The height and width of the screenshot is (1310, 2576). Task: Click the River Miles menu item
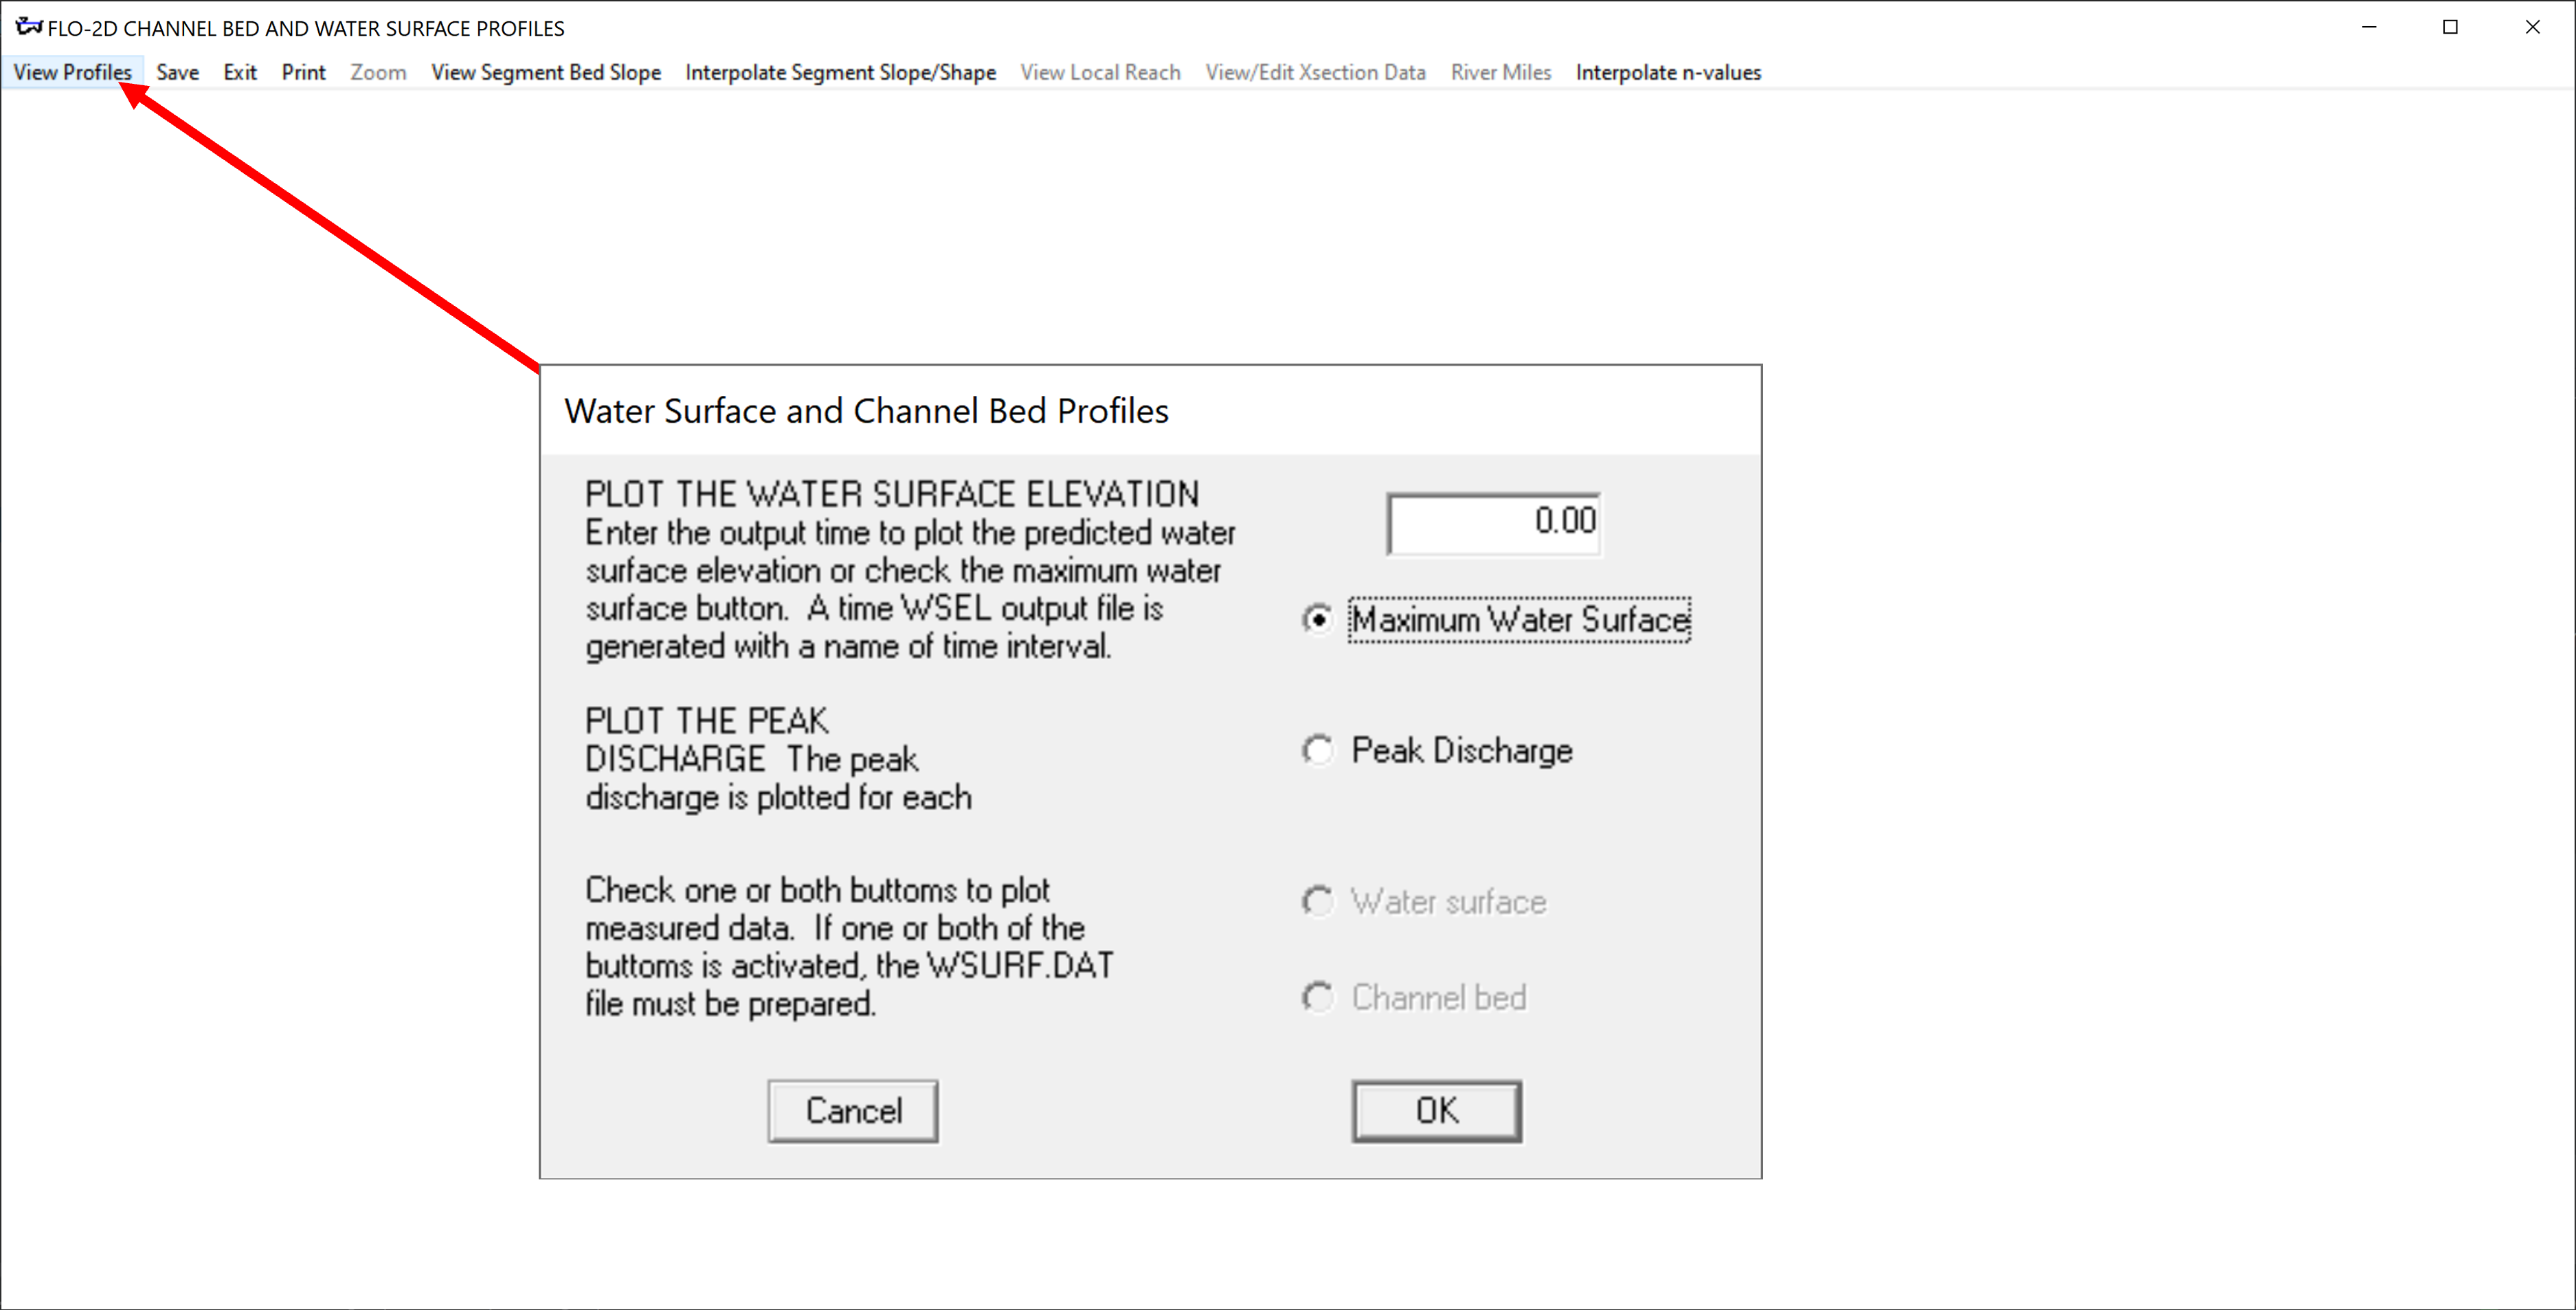click(x=1501, y=72)
